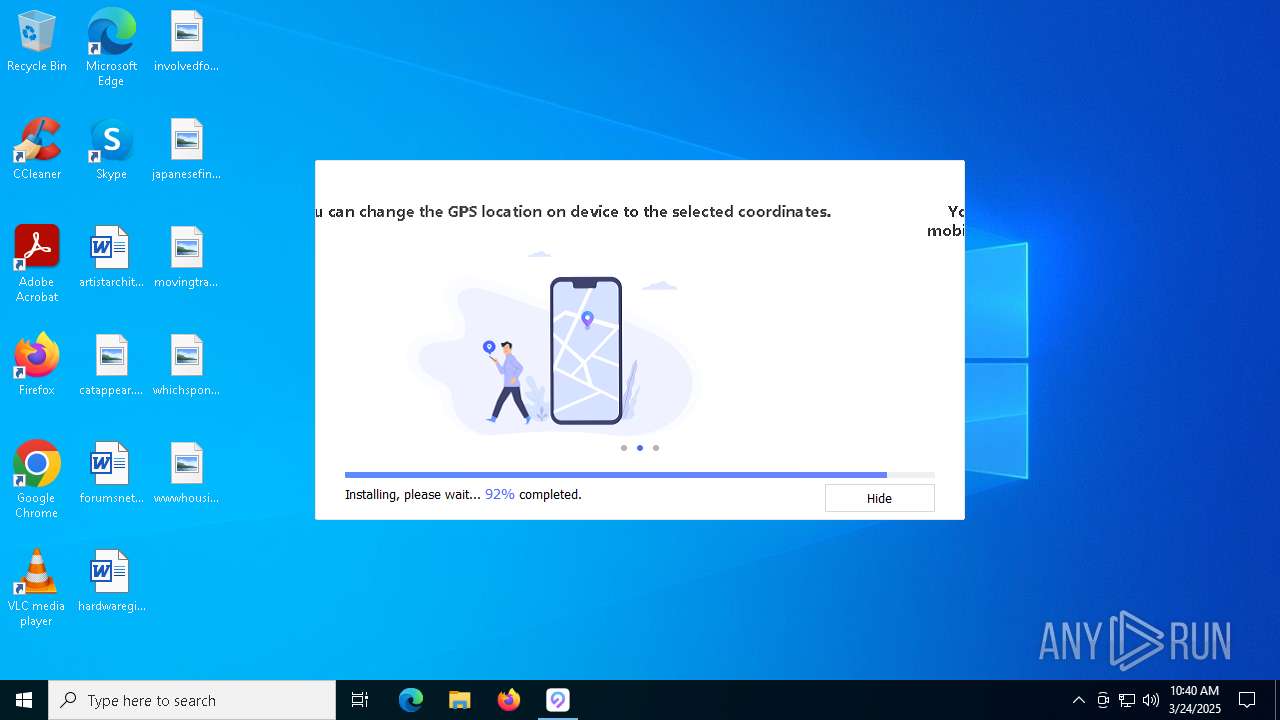Select the japanesefin... image file
This screenshot has width=1280, height=720.
(x=186, y=150)
